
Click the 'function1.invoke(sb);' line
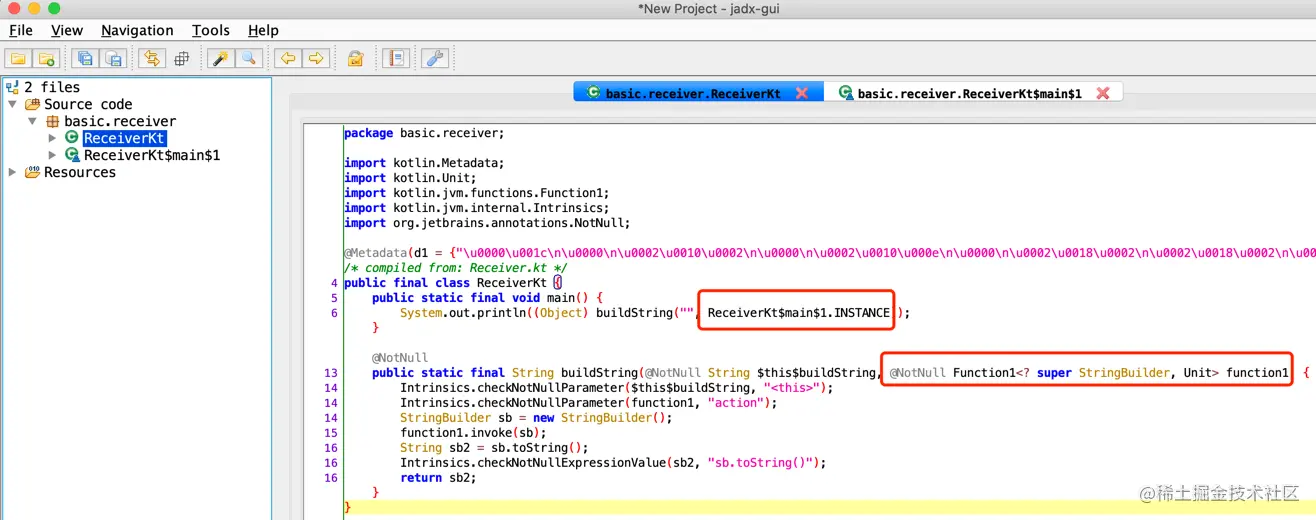[474, 433]
